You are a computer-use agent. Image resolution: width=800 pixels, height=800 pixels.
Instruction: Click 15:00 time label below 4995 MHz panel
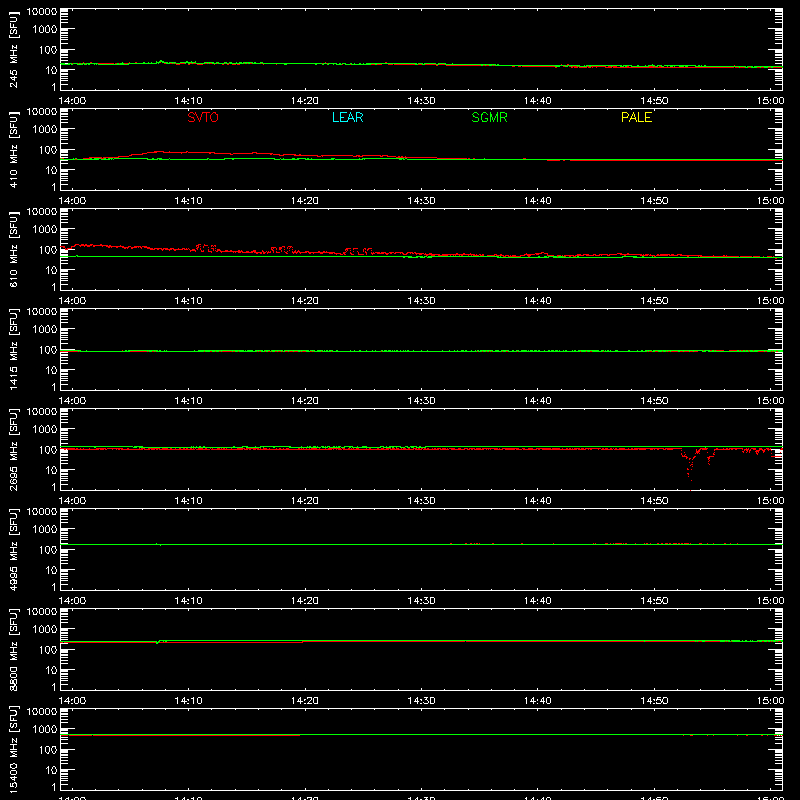770,601
